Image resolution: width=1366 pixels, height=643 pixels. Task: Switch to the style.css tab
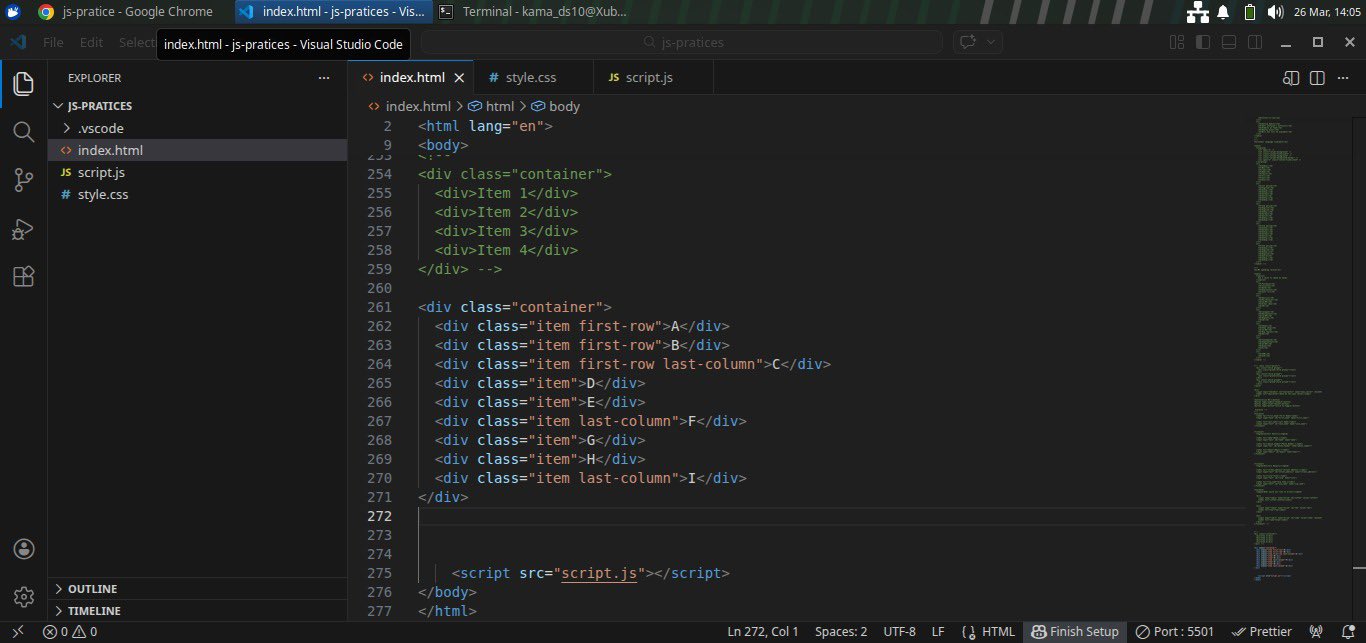coord(530,78)
